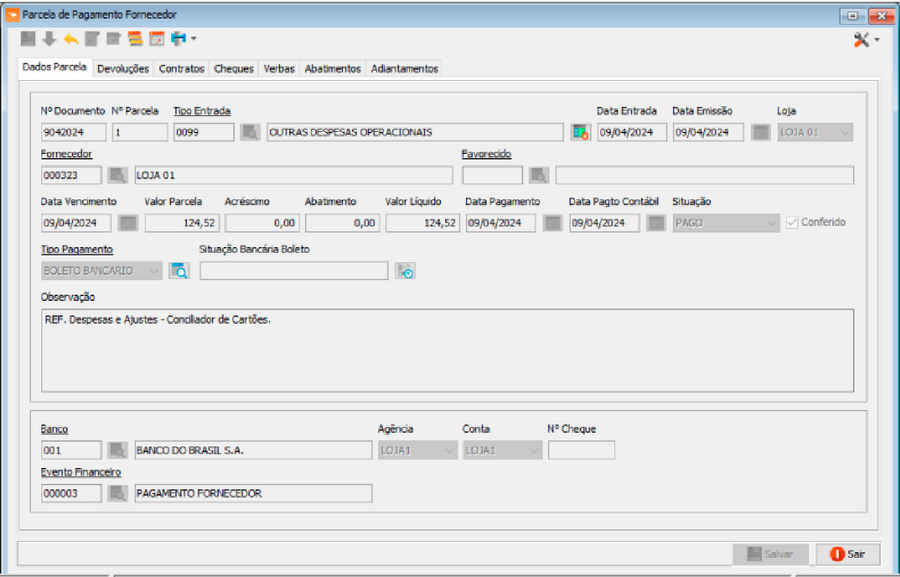Toggle the Conferido checkbox
Screen dimensions: 900x577
pyautogui.click(x=792, y=222)
